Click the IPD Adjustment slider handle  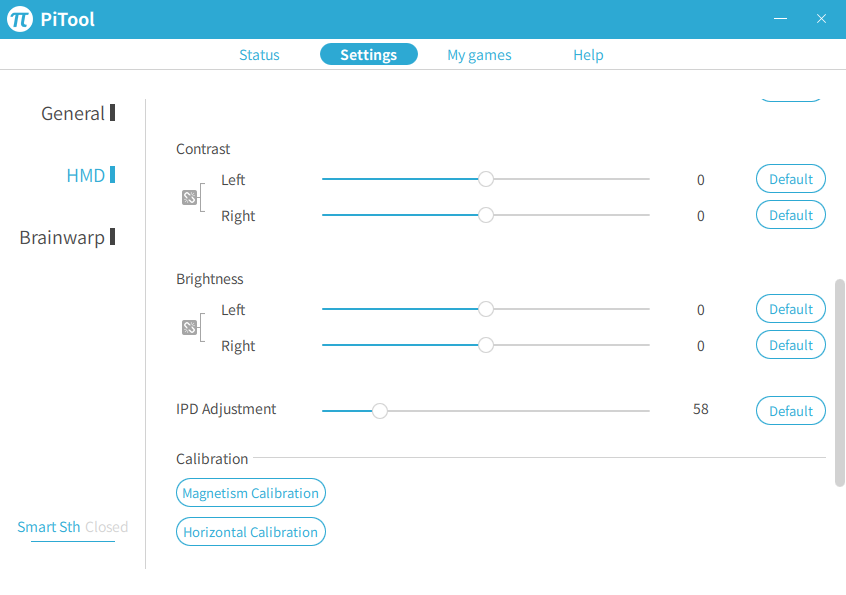(x=380, y=410)
